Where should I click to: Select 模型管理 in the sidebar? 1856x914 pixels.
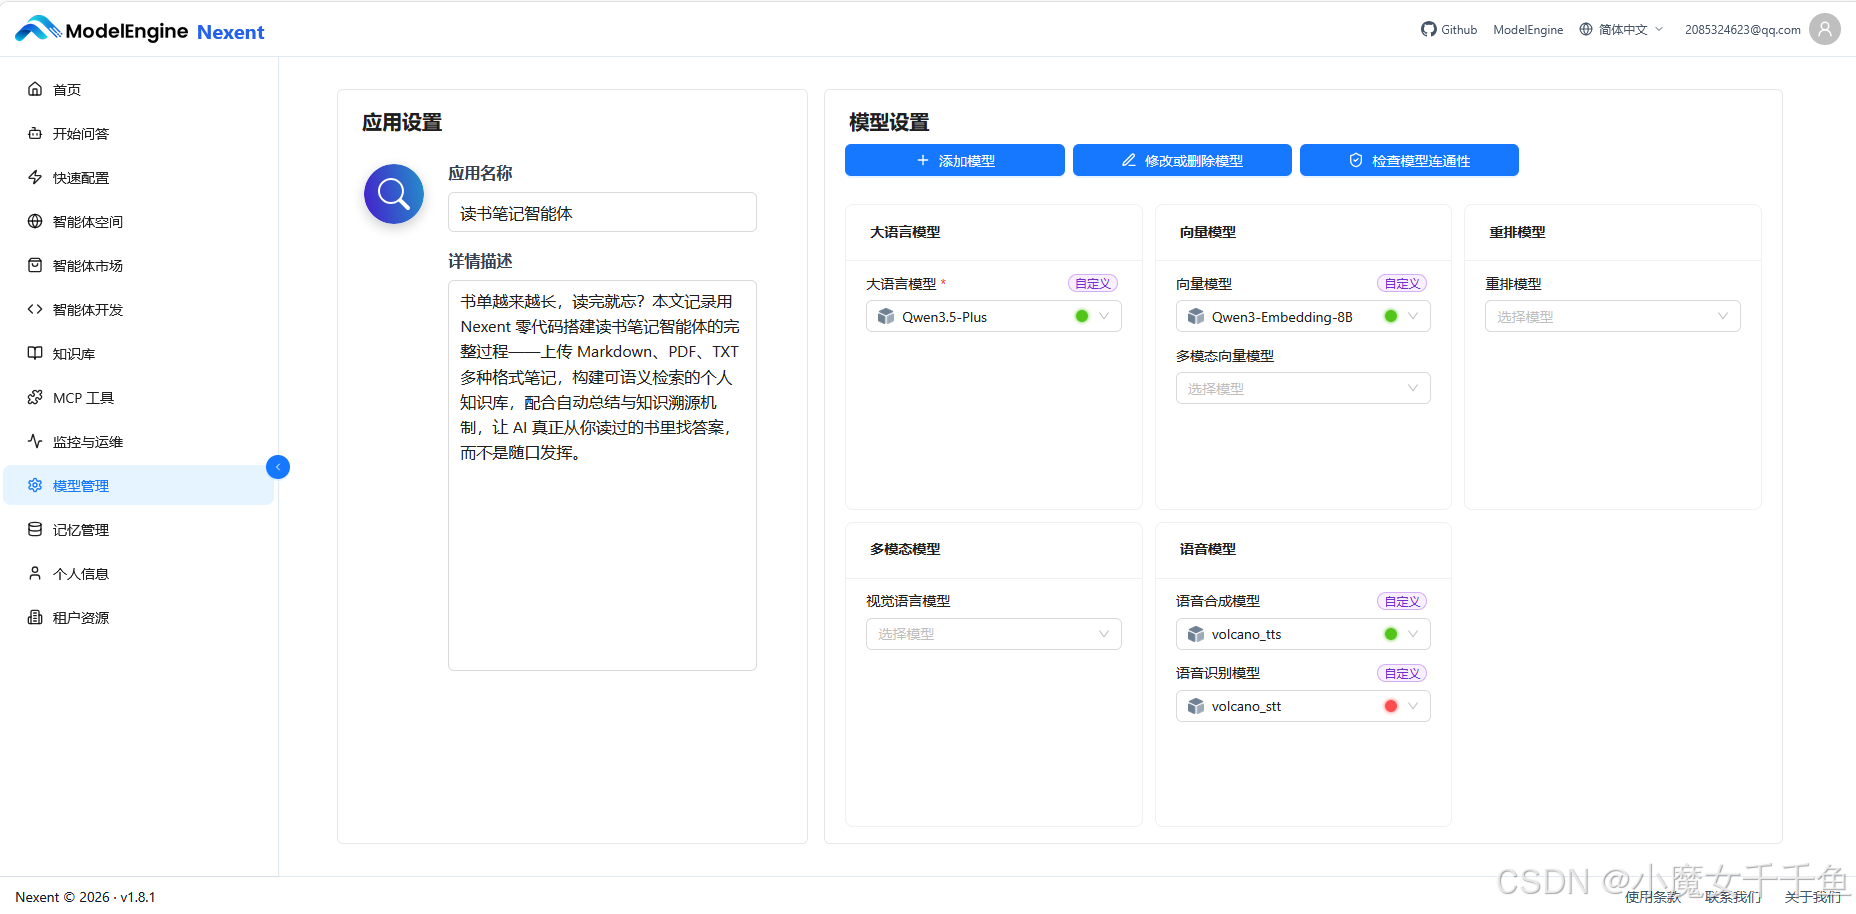139,485
